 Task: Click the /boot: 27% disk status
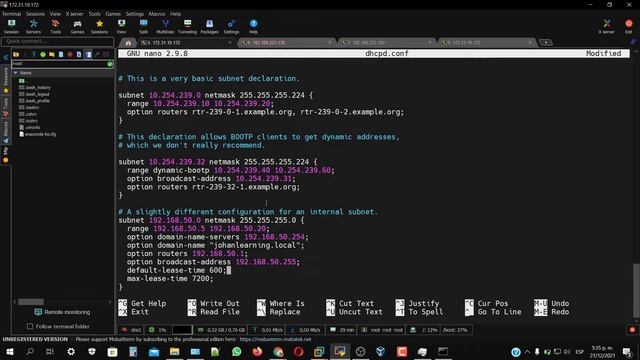(455, 330)
